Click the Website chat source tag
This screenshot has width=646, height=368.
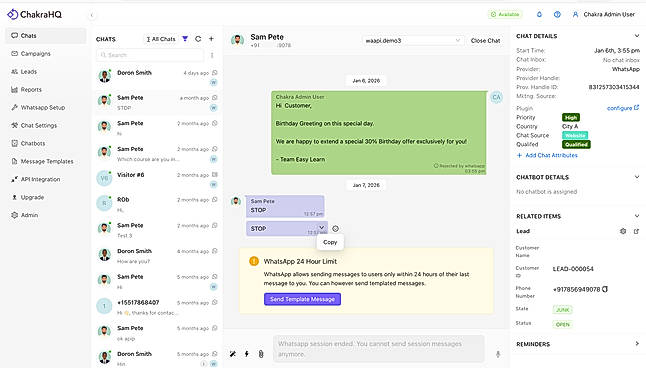click(x=575, y=136)
